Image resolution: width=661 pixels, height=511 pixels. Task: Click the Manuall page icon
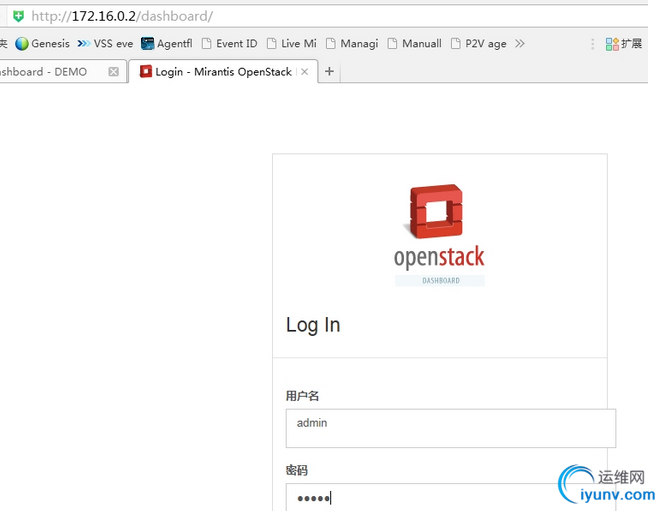[392, 43]
